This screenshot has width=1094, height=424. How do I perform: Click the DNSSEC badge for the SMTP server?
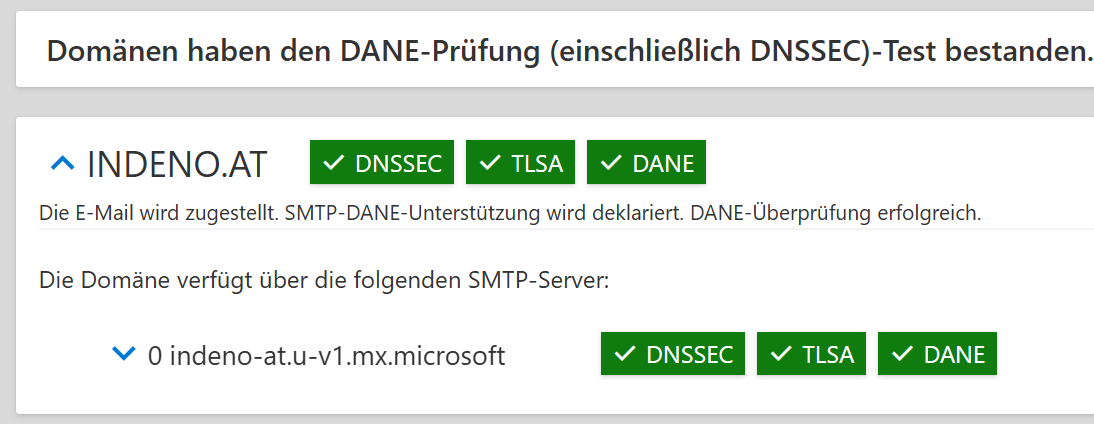click(673, 354)
